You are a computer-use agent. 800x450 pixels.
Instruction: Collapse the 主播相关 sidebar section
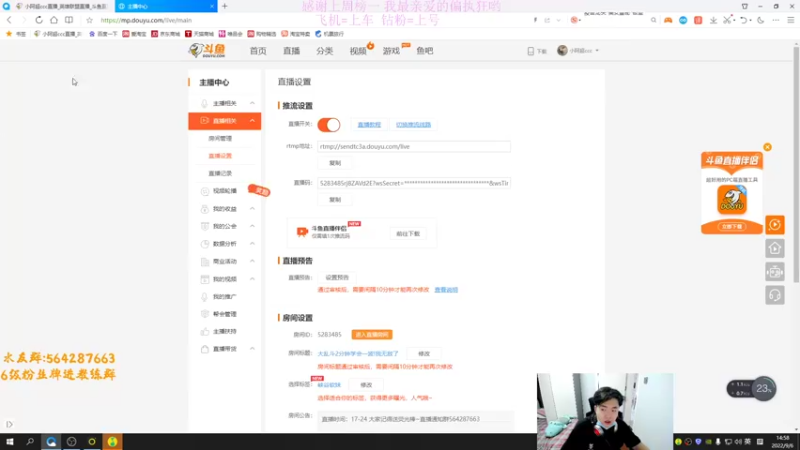(252, 103)
